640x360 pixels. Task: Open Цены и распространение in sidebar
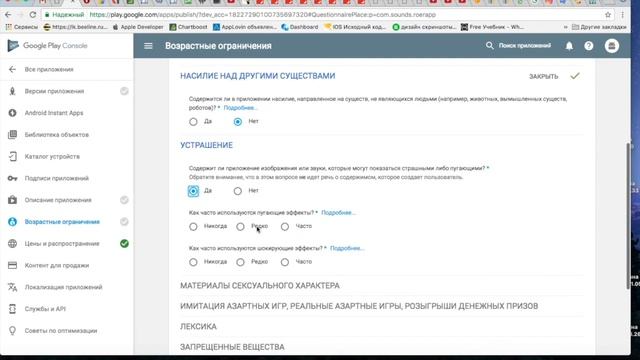point(62,244)
